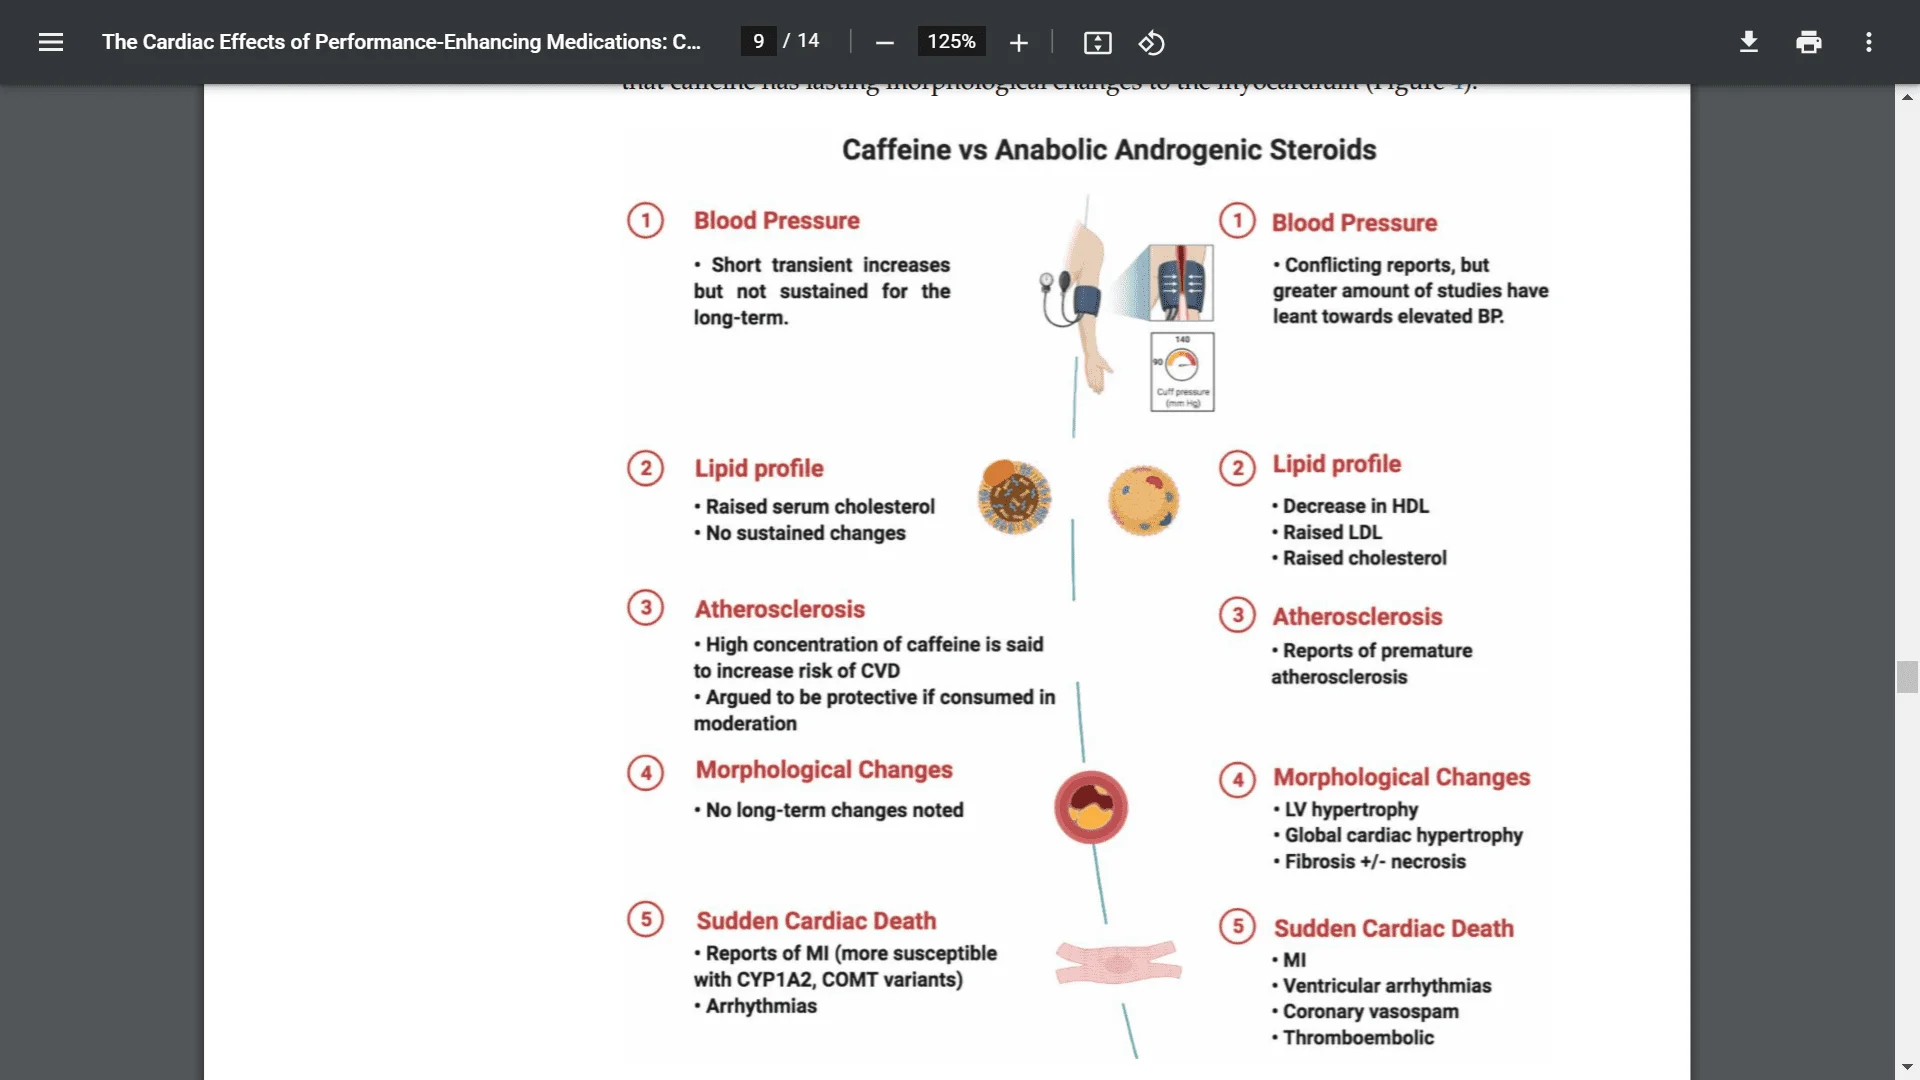Screen dimensions: 1920x1080
Task: Click the vertical scrollbar thumb
Action: tap(1907, 677)
